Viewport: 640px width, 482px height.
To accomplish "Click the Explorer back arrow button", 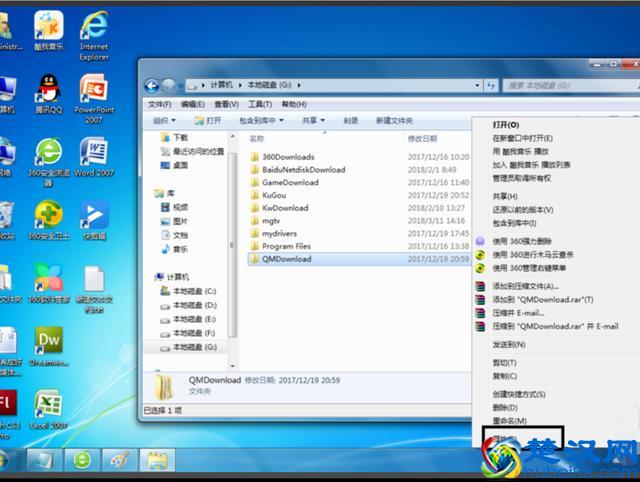I will coord(152,86).
